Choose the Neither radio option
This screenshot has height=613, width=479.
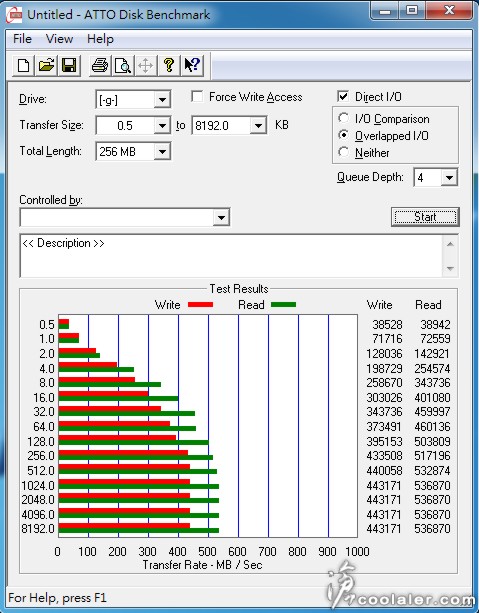point(343,152)
